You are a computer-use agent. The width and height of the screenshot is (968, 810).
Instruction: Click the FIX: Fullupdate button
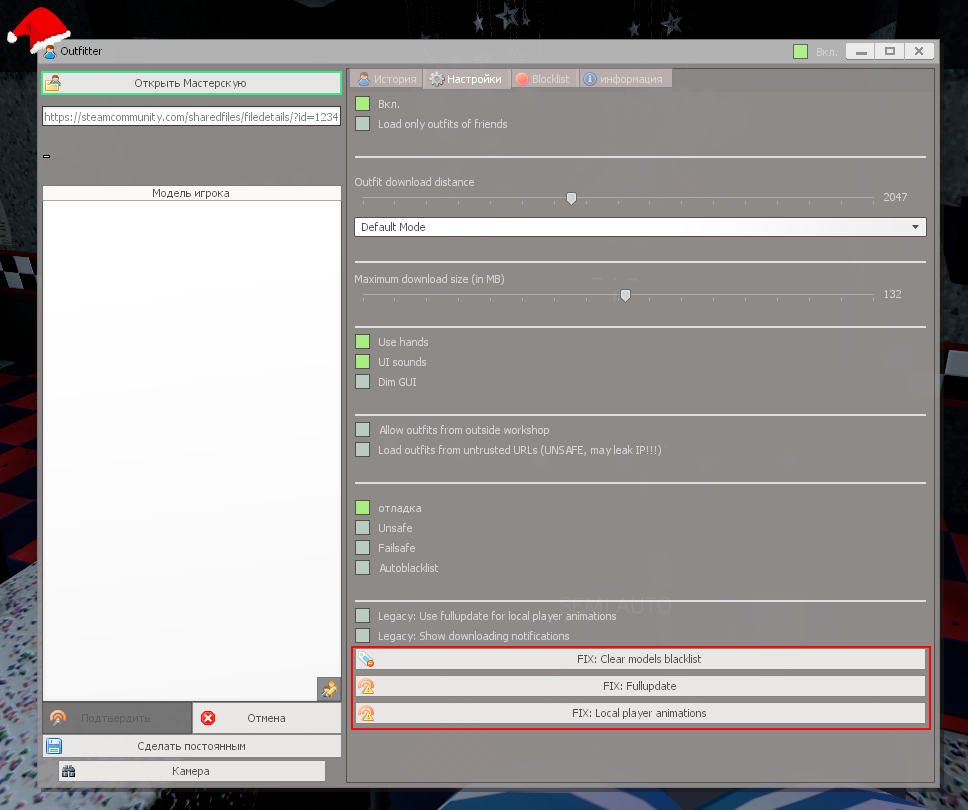coord(640,686)
